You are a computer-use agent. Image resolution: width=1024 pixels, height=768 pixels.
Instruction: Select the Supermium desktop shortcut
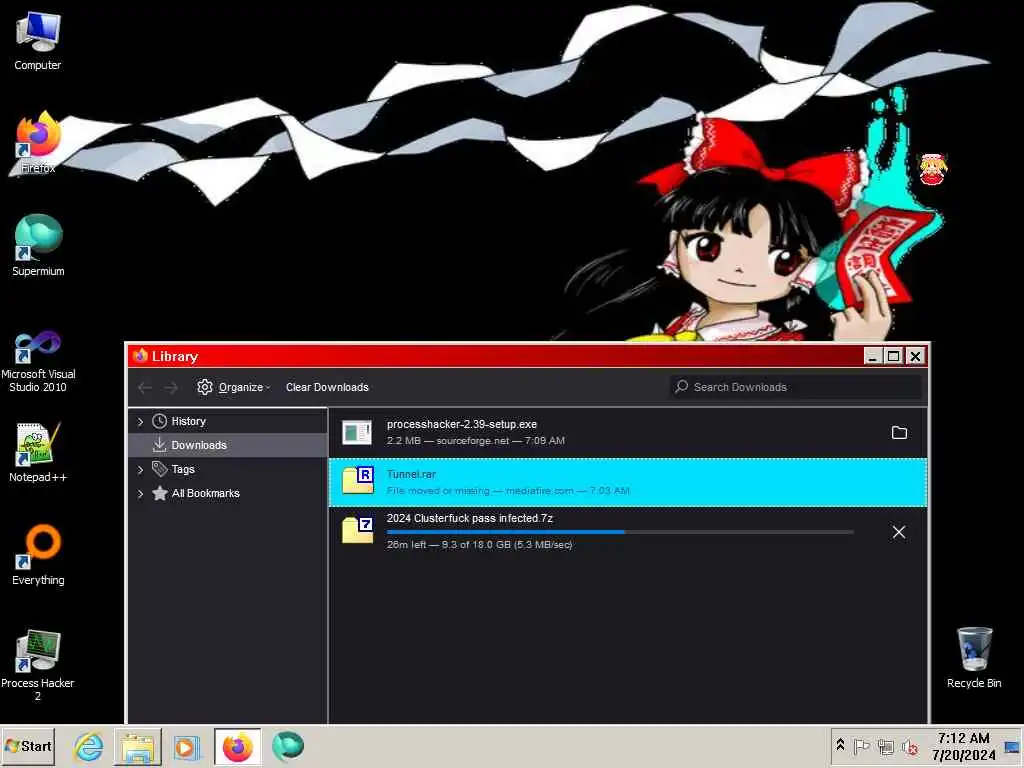tap(37, 246)
